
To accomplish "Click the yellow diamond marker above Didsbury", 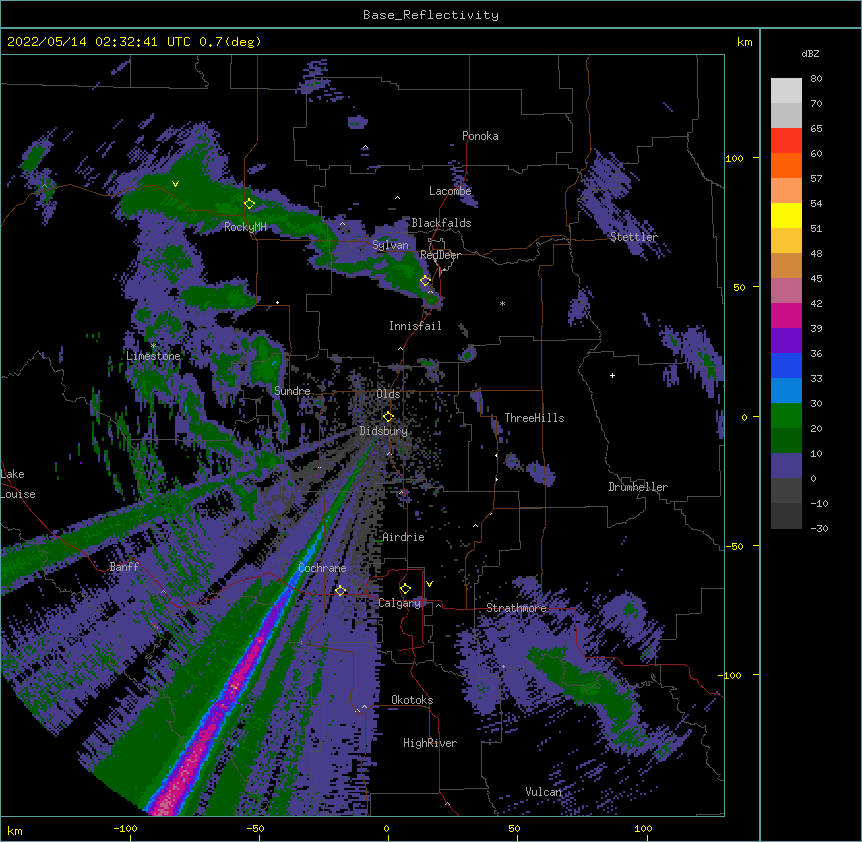I will click(x=388, y=417).
